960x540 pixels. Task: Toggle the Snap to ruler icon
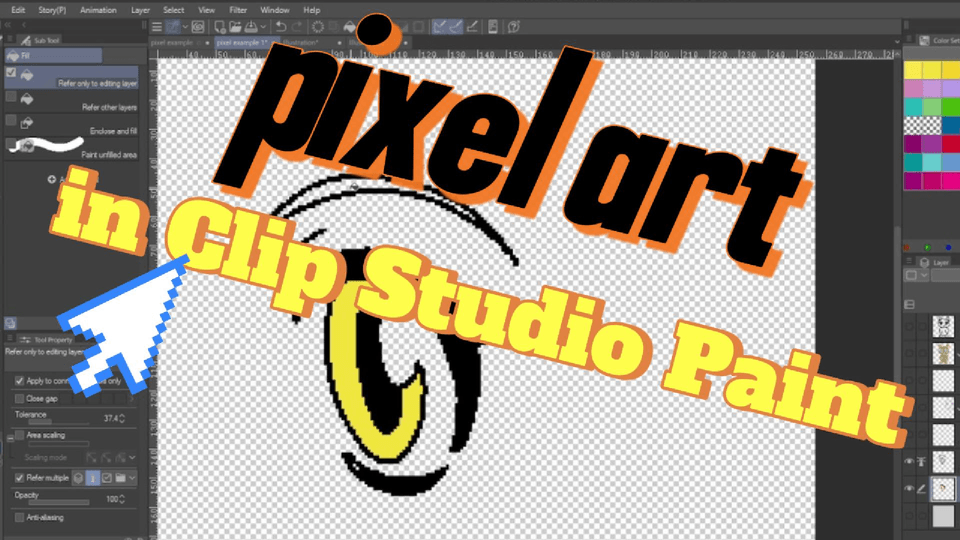440,27
